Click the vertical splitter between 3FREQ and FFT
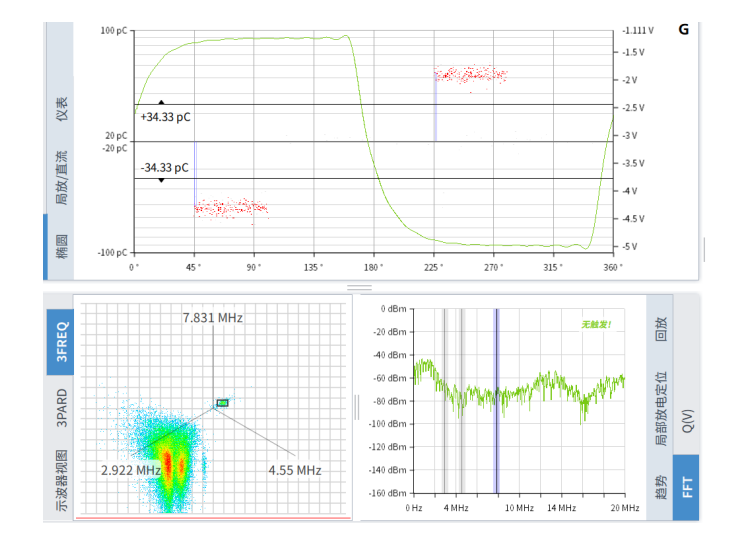Image resolution: width=735 pixels, height=551 pixels. 355,406
